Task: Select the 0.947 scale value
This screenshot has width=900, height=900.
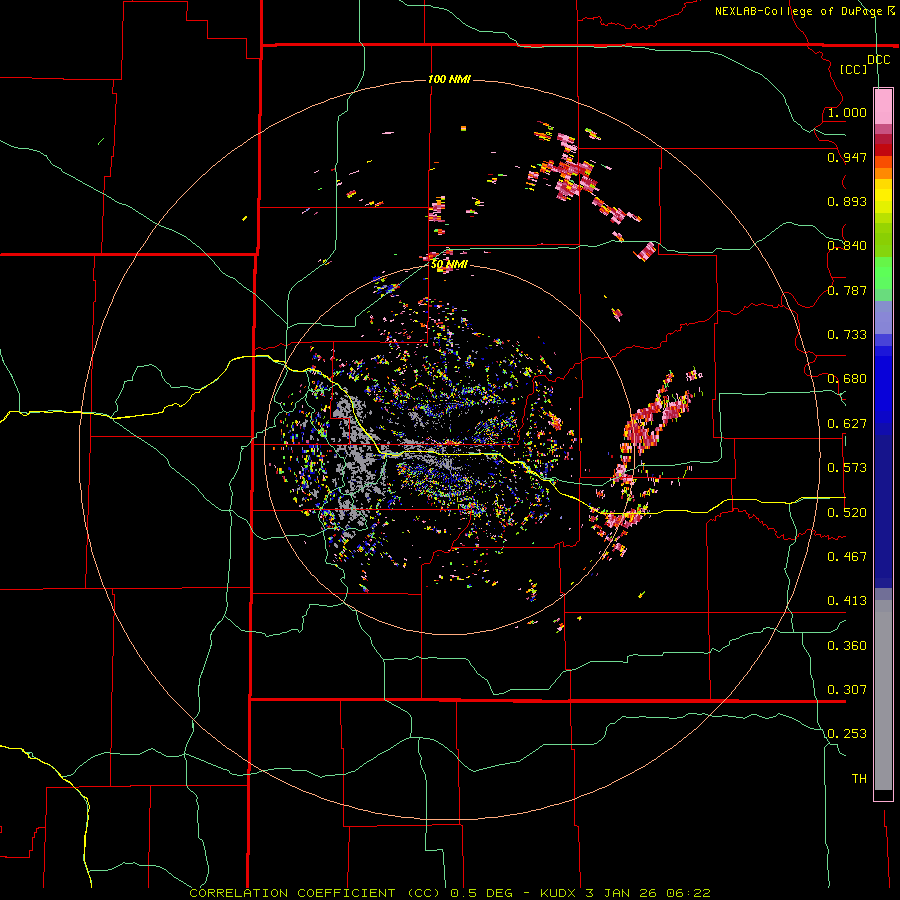Action: pos(847,157)
